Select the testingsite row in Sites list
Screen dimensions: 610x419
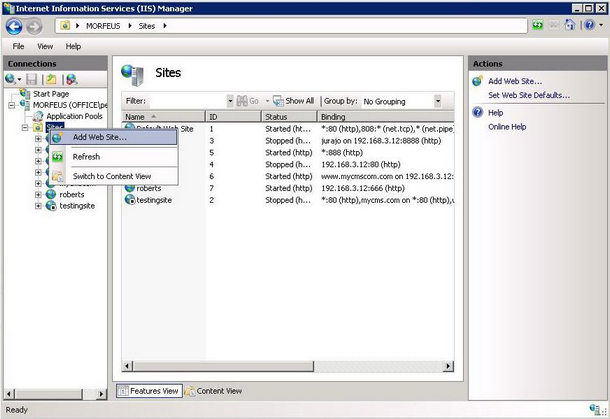tap(288, 200)
